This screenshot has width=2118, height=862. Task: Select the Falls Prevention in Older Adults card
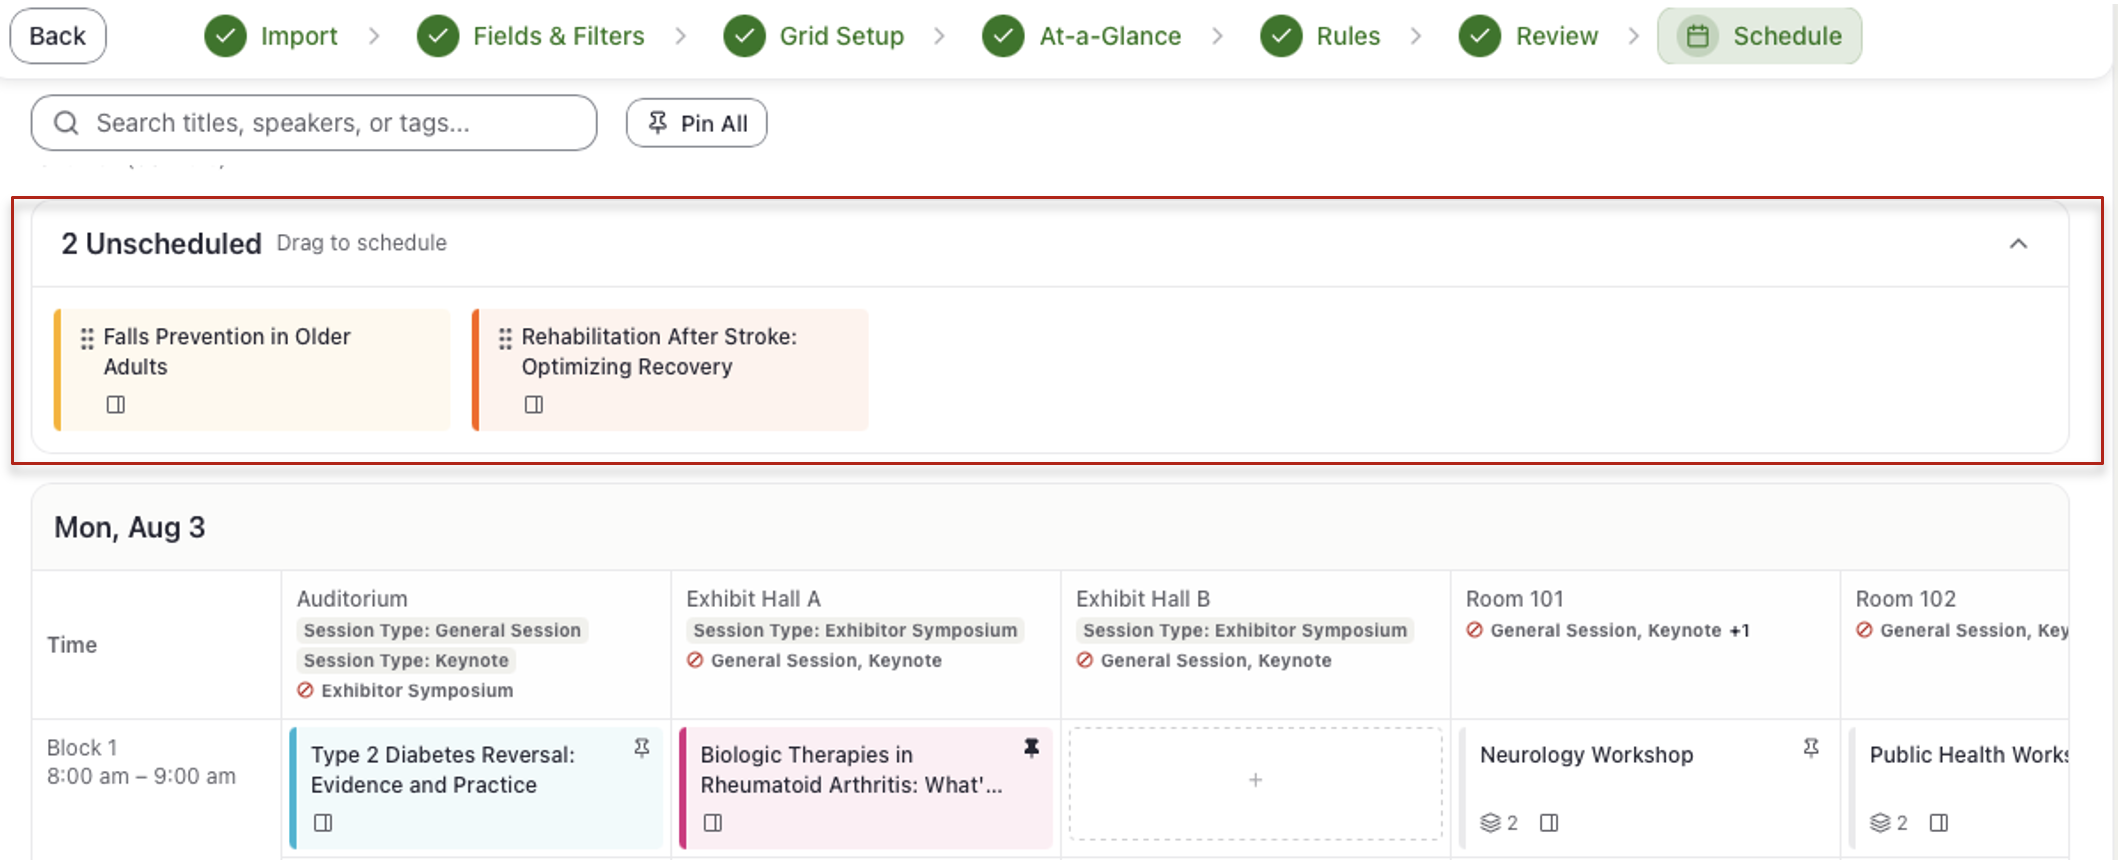252,370
